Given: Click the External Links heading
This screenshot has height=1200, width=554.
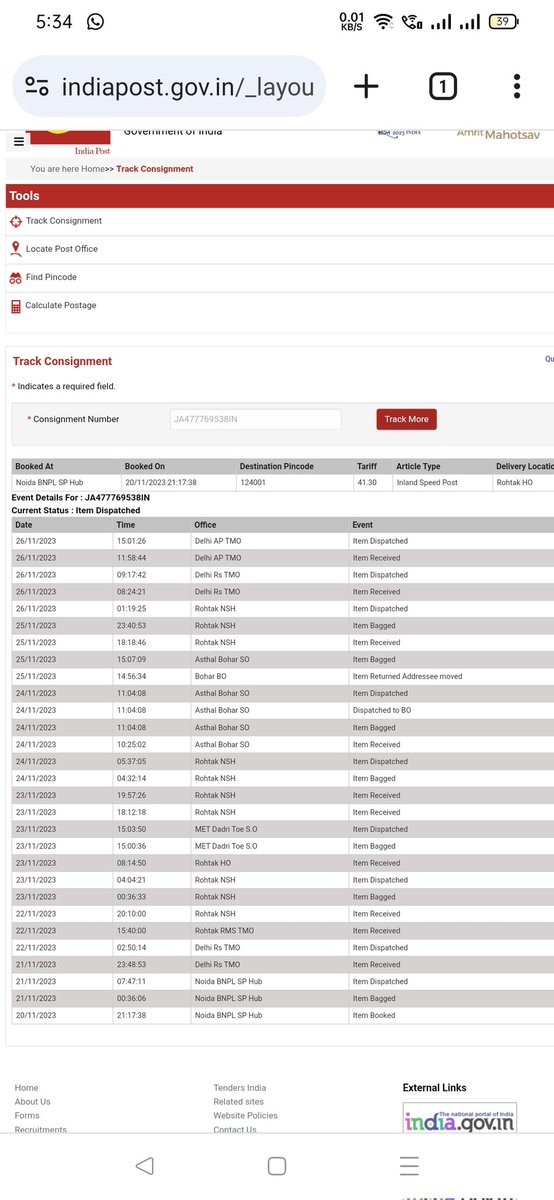Looking at the screenshot, I should tap(434, 1088).
